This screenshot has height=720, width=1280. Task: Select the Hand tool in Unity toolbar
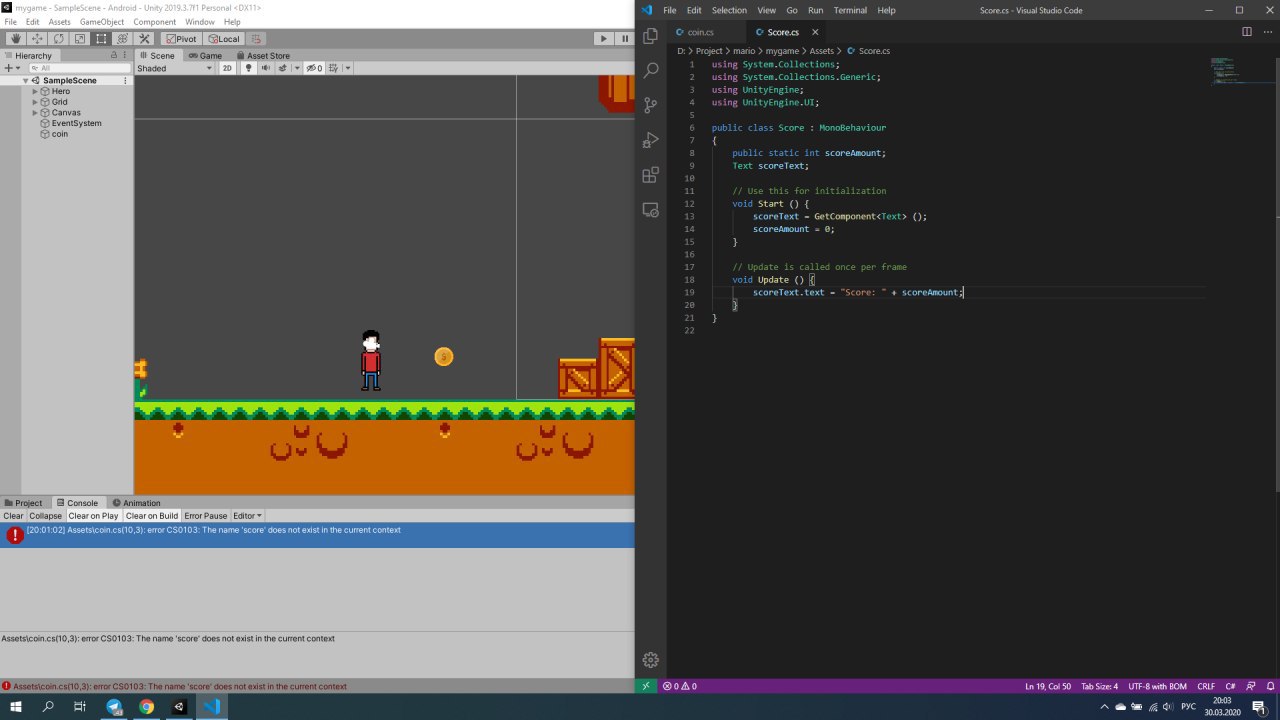[x=16, y=39]
